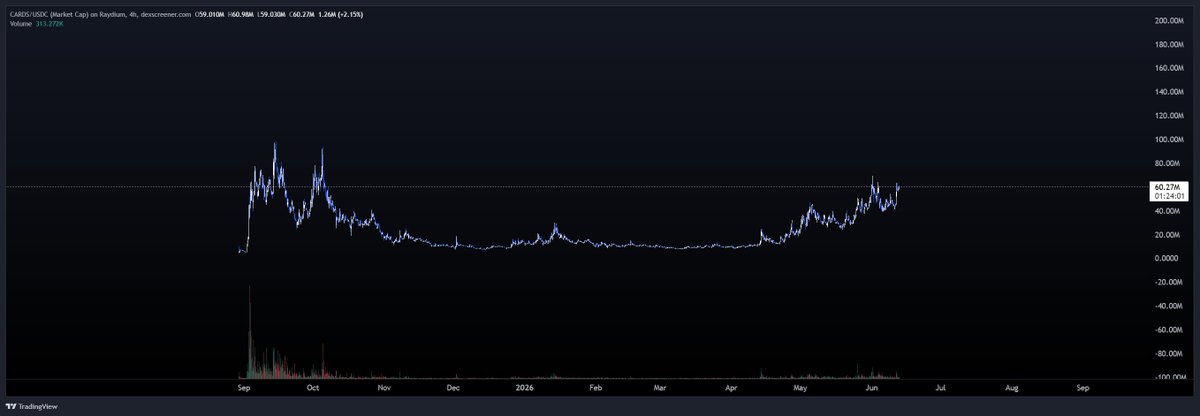The image size is (1200, 416).
Task: Click the Mar time axis label
Action: point(660,386)
